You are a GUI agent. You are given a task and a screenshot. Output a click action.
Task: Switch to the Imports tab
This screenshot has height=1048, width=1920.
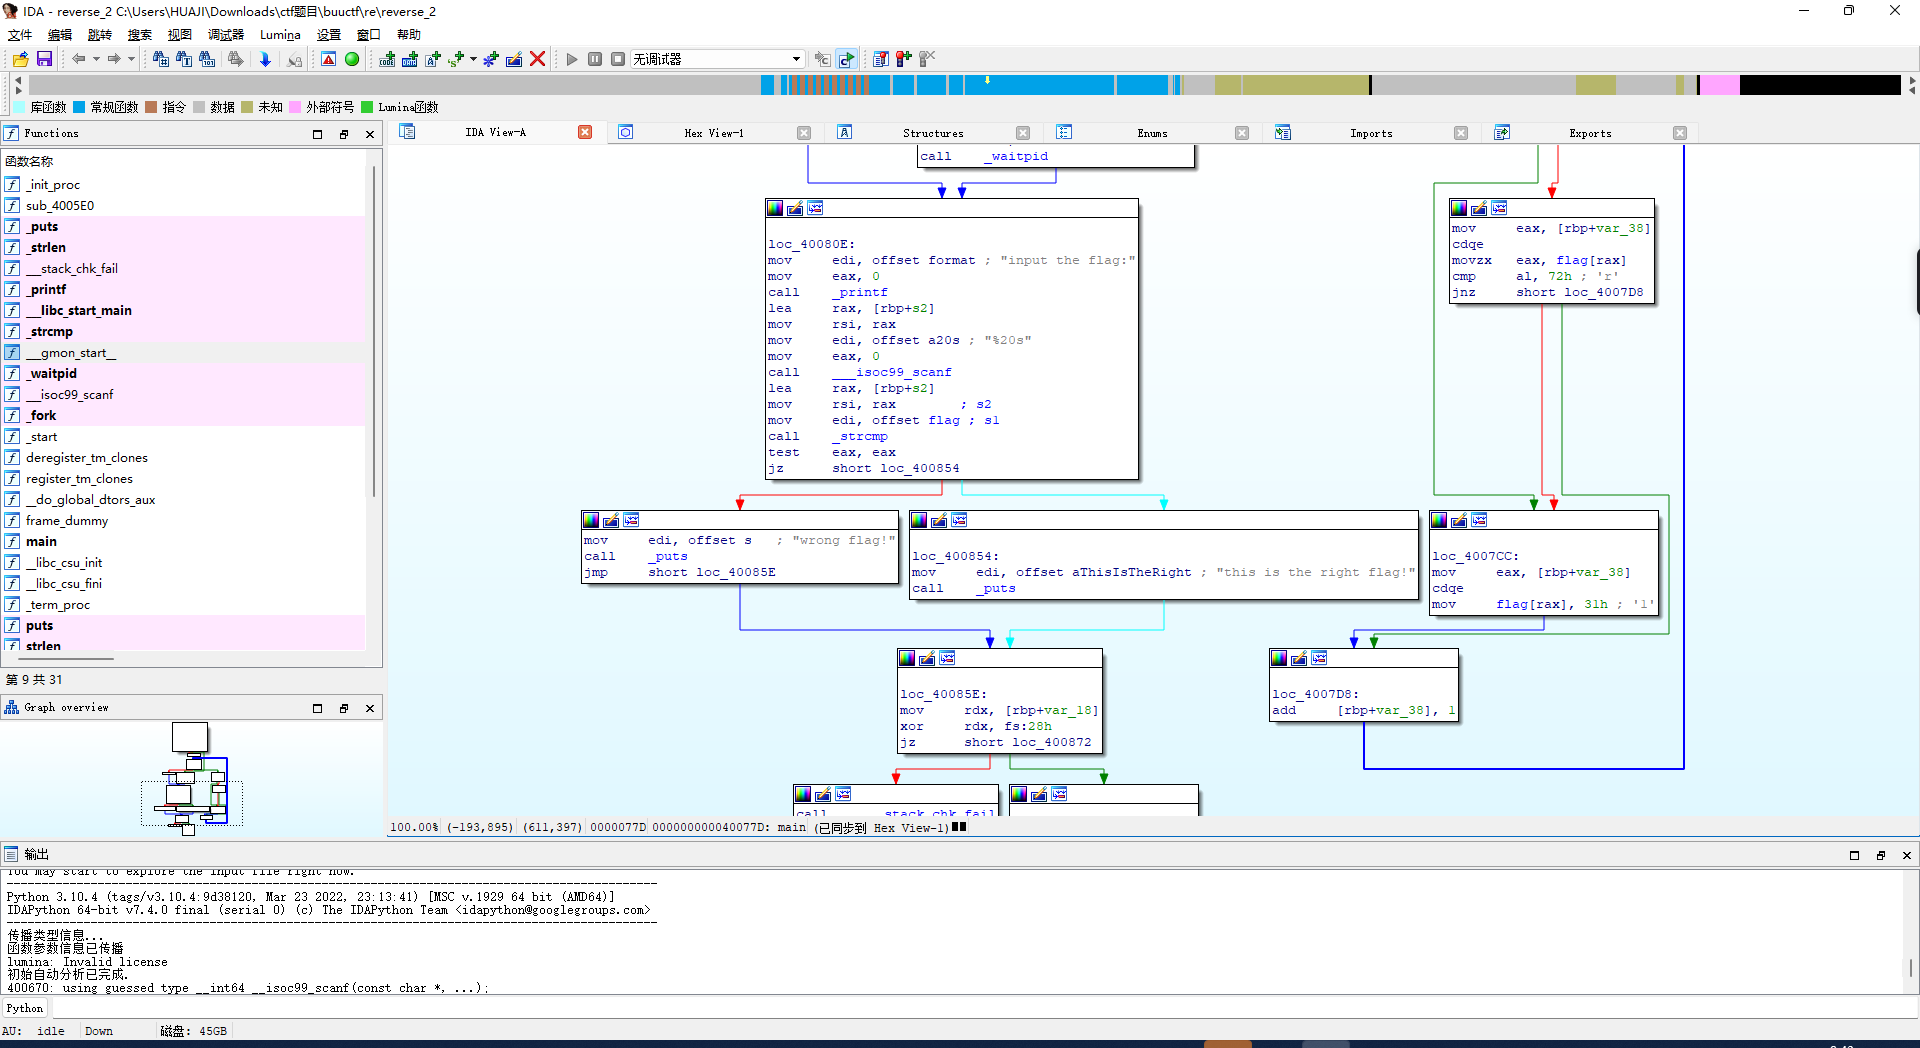[x=1371, y=133]
